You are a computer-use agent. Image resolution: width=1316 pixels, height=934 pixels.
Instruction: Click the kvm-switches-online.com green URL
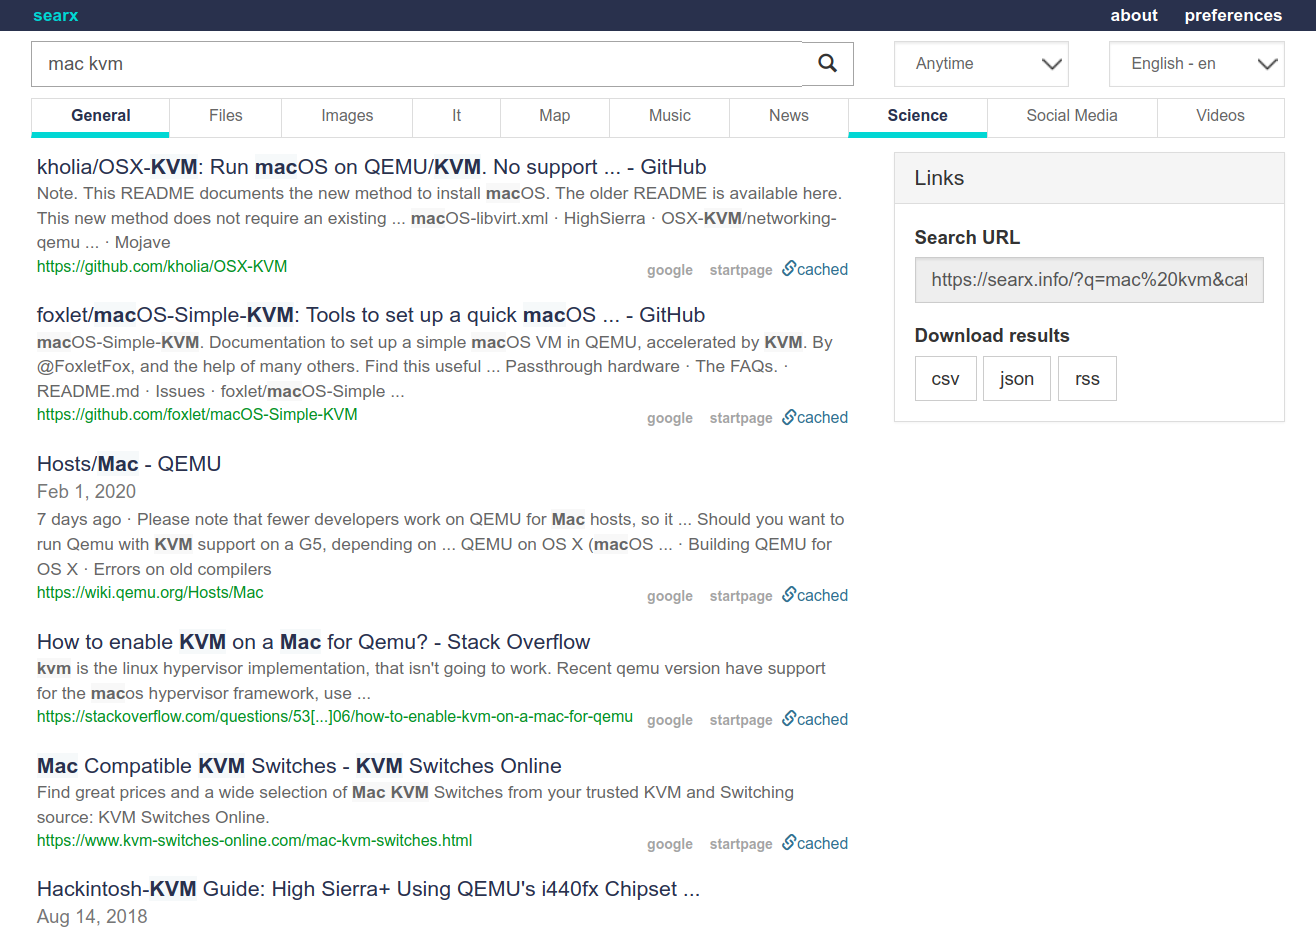click(254, 840)
